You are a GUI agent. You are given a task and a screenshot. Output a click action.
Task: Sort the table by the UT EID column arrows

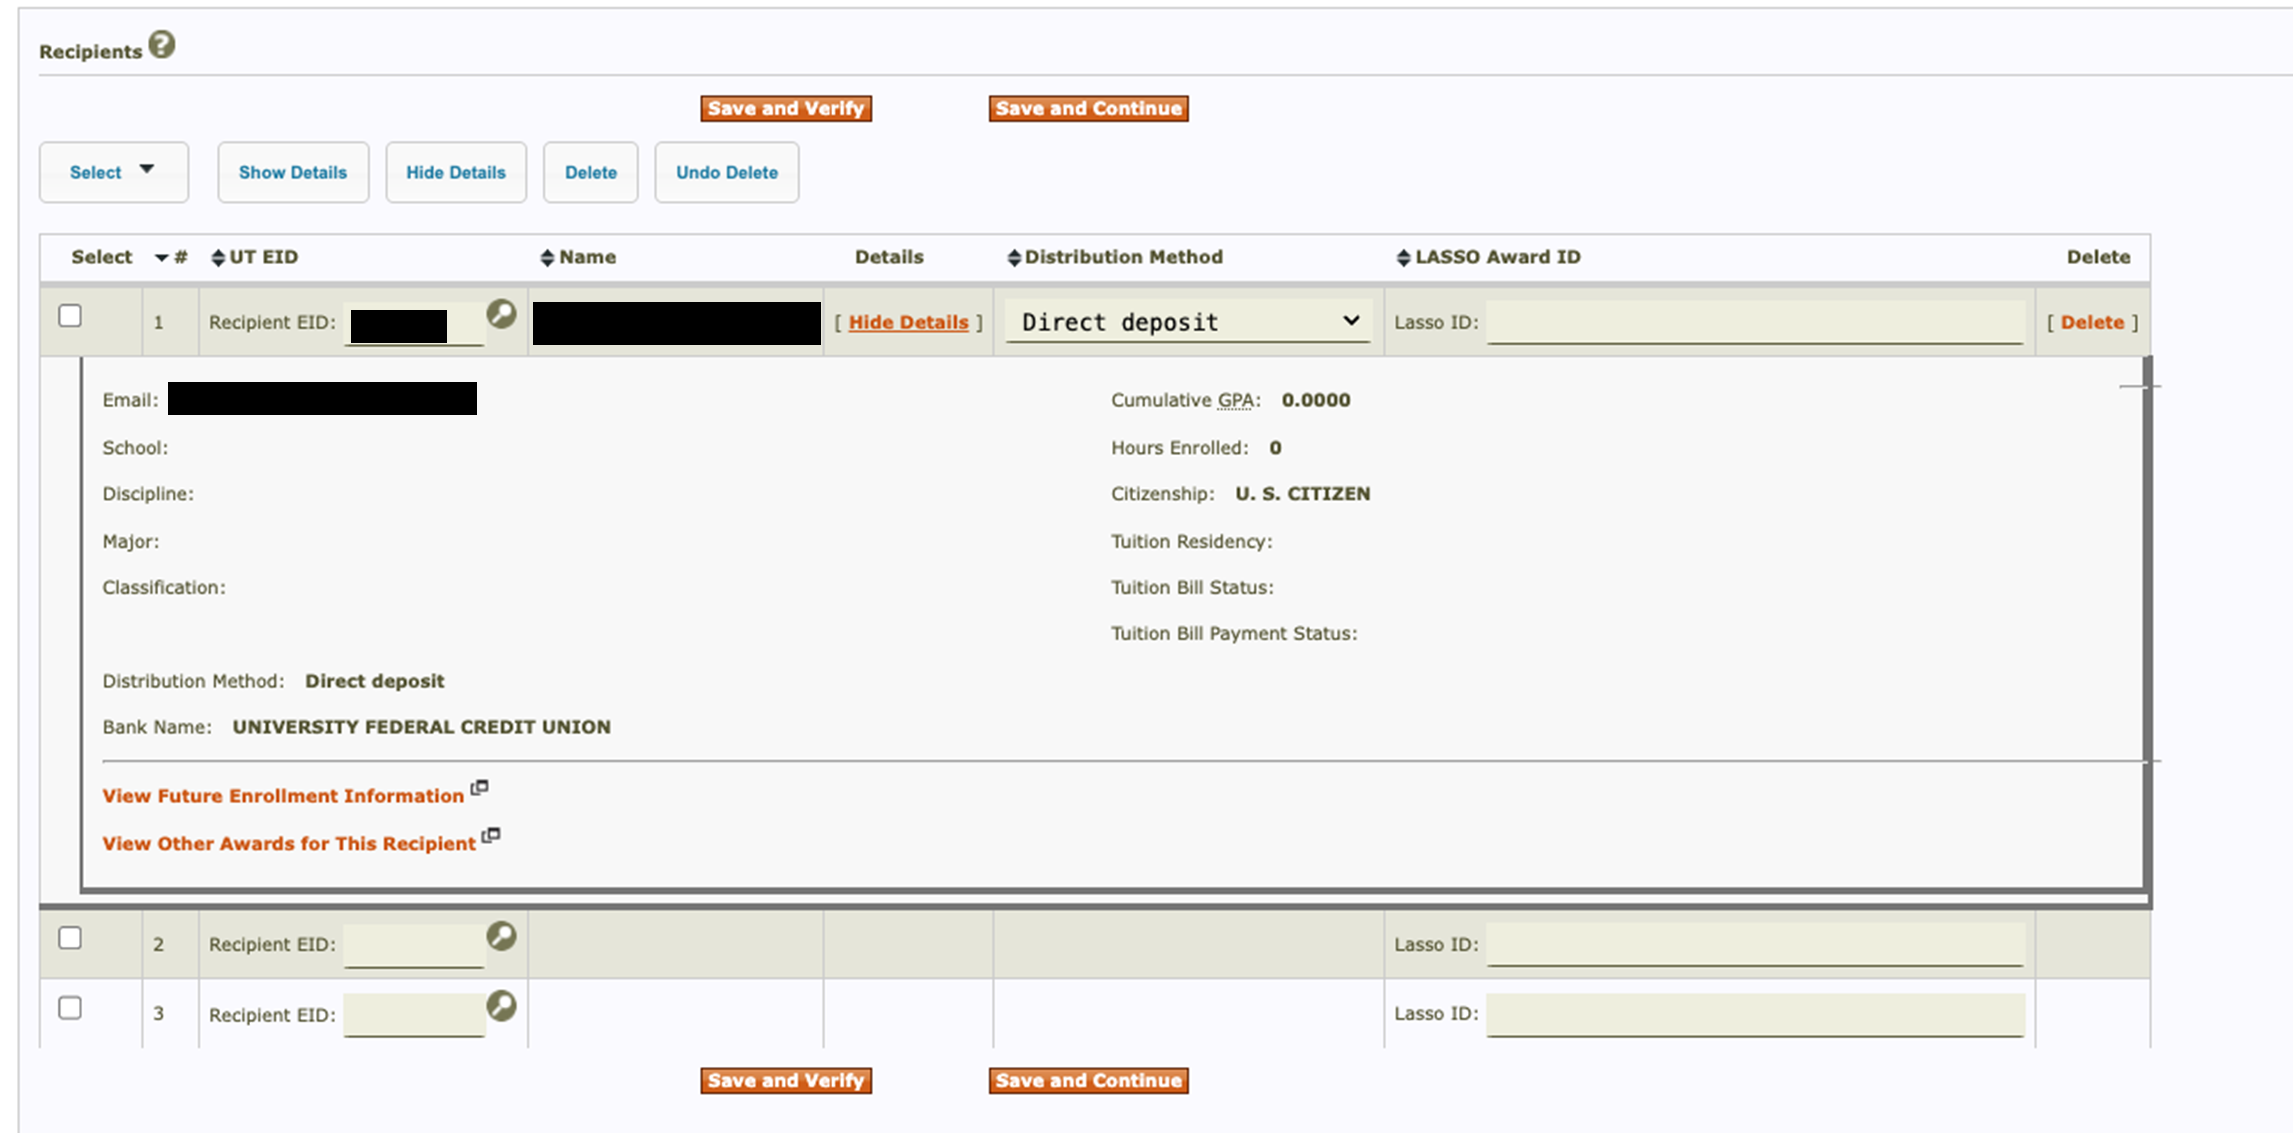click(218, 258)
